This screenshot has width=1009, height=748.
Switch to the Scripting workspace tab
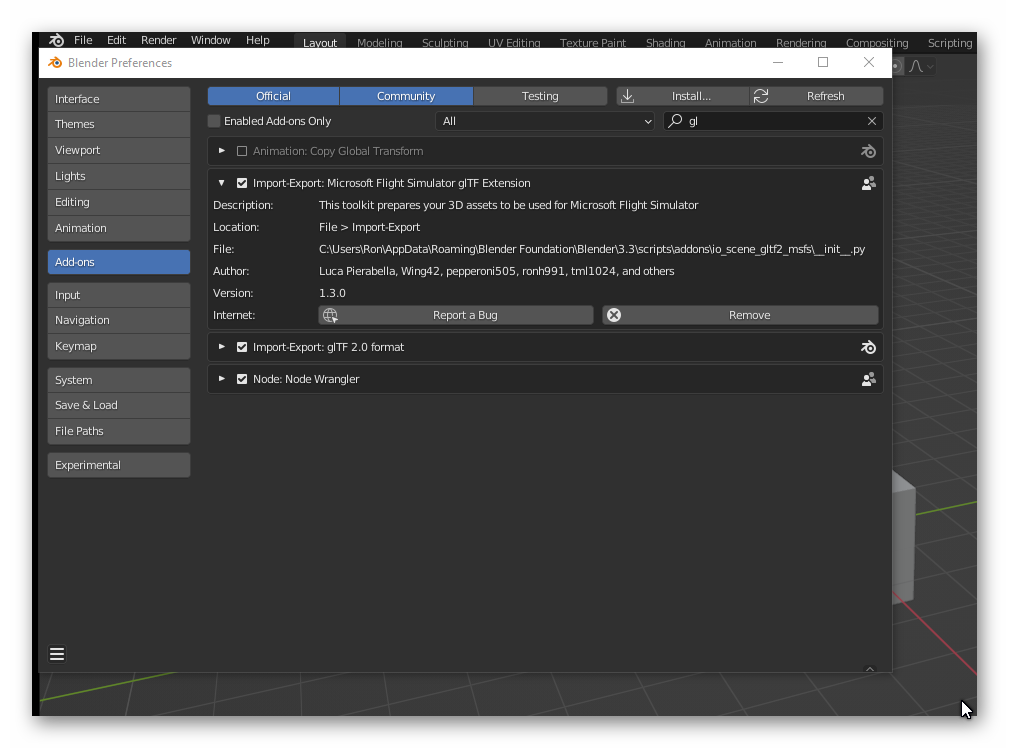[x=950, y=42]
